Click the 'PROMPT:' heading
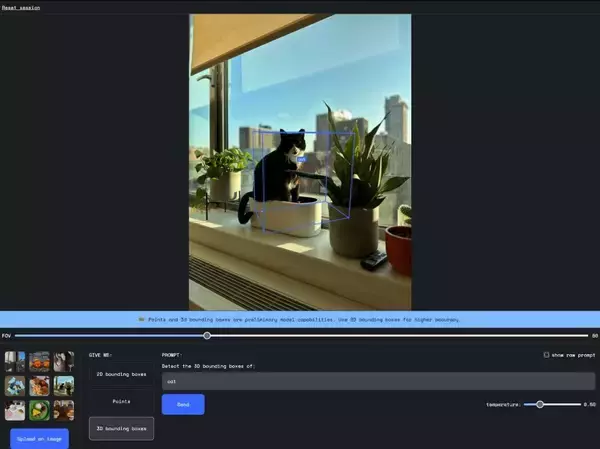Screen dimensions: 600x449 (172, 355)
